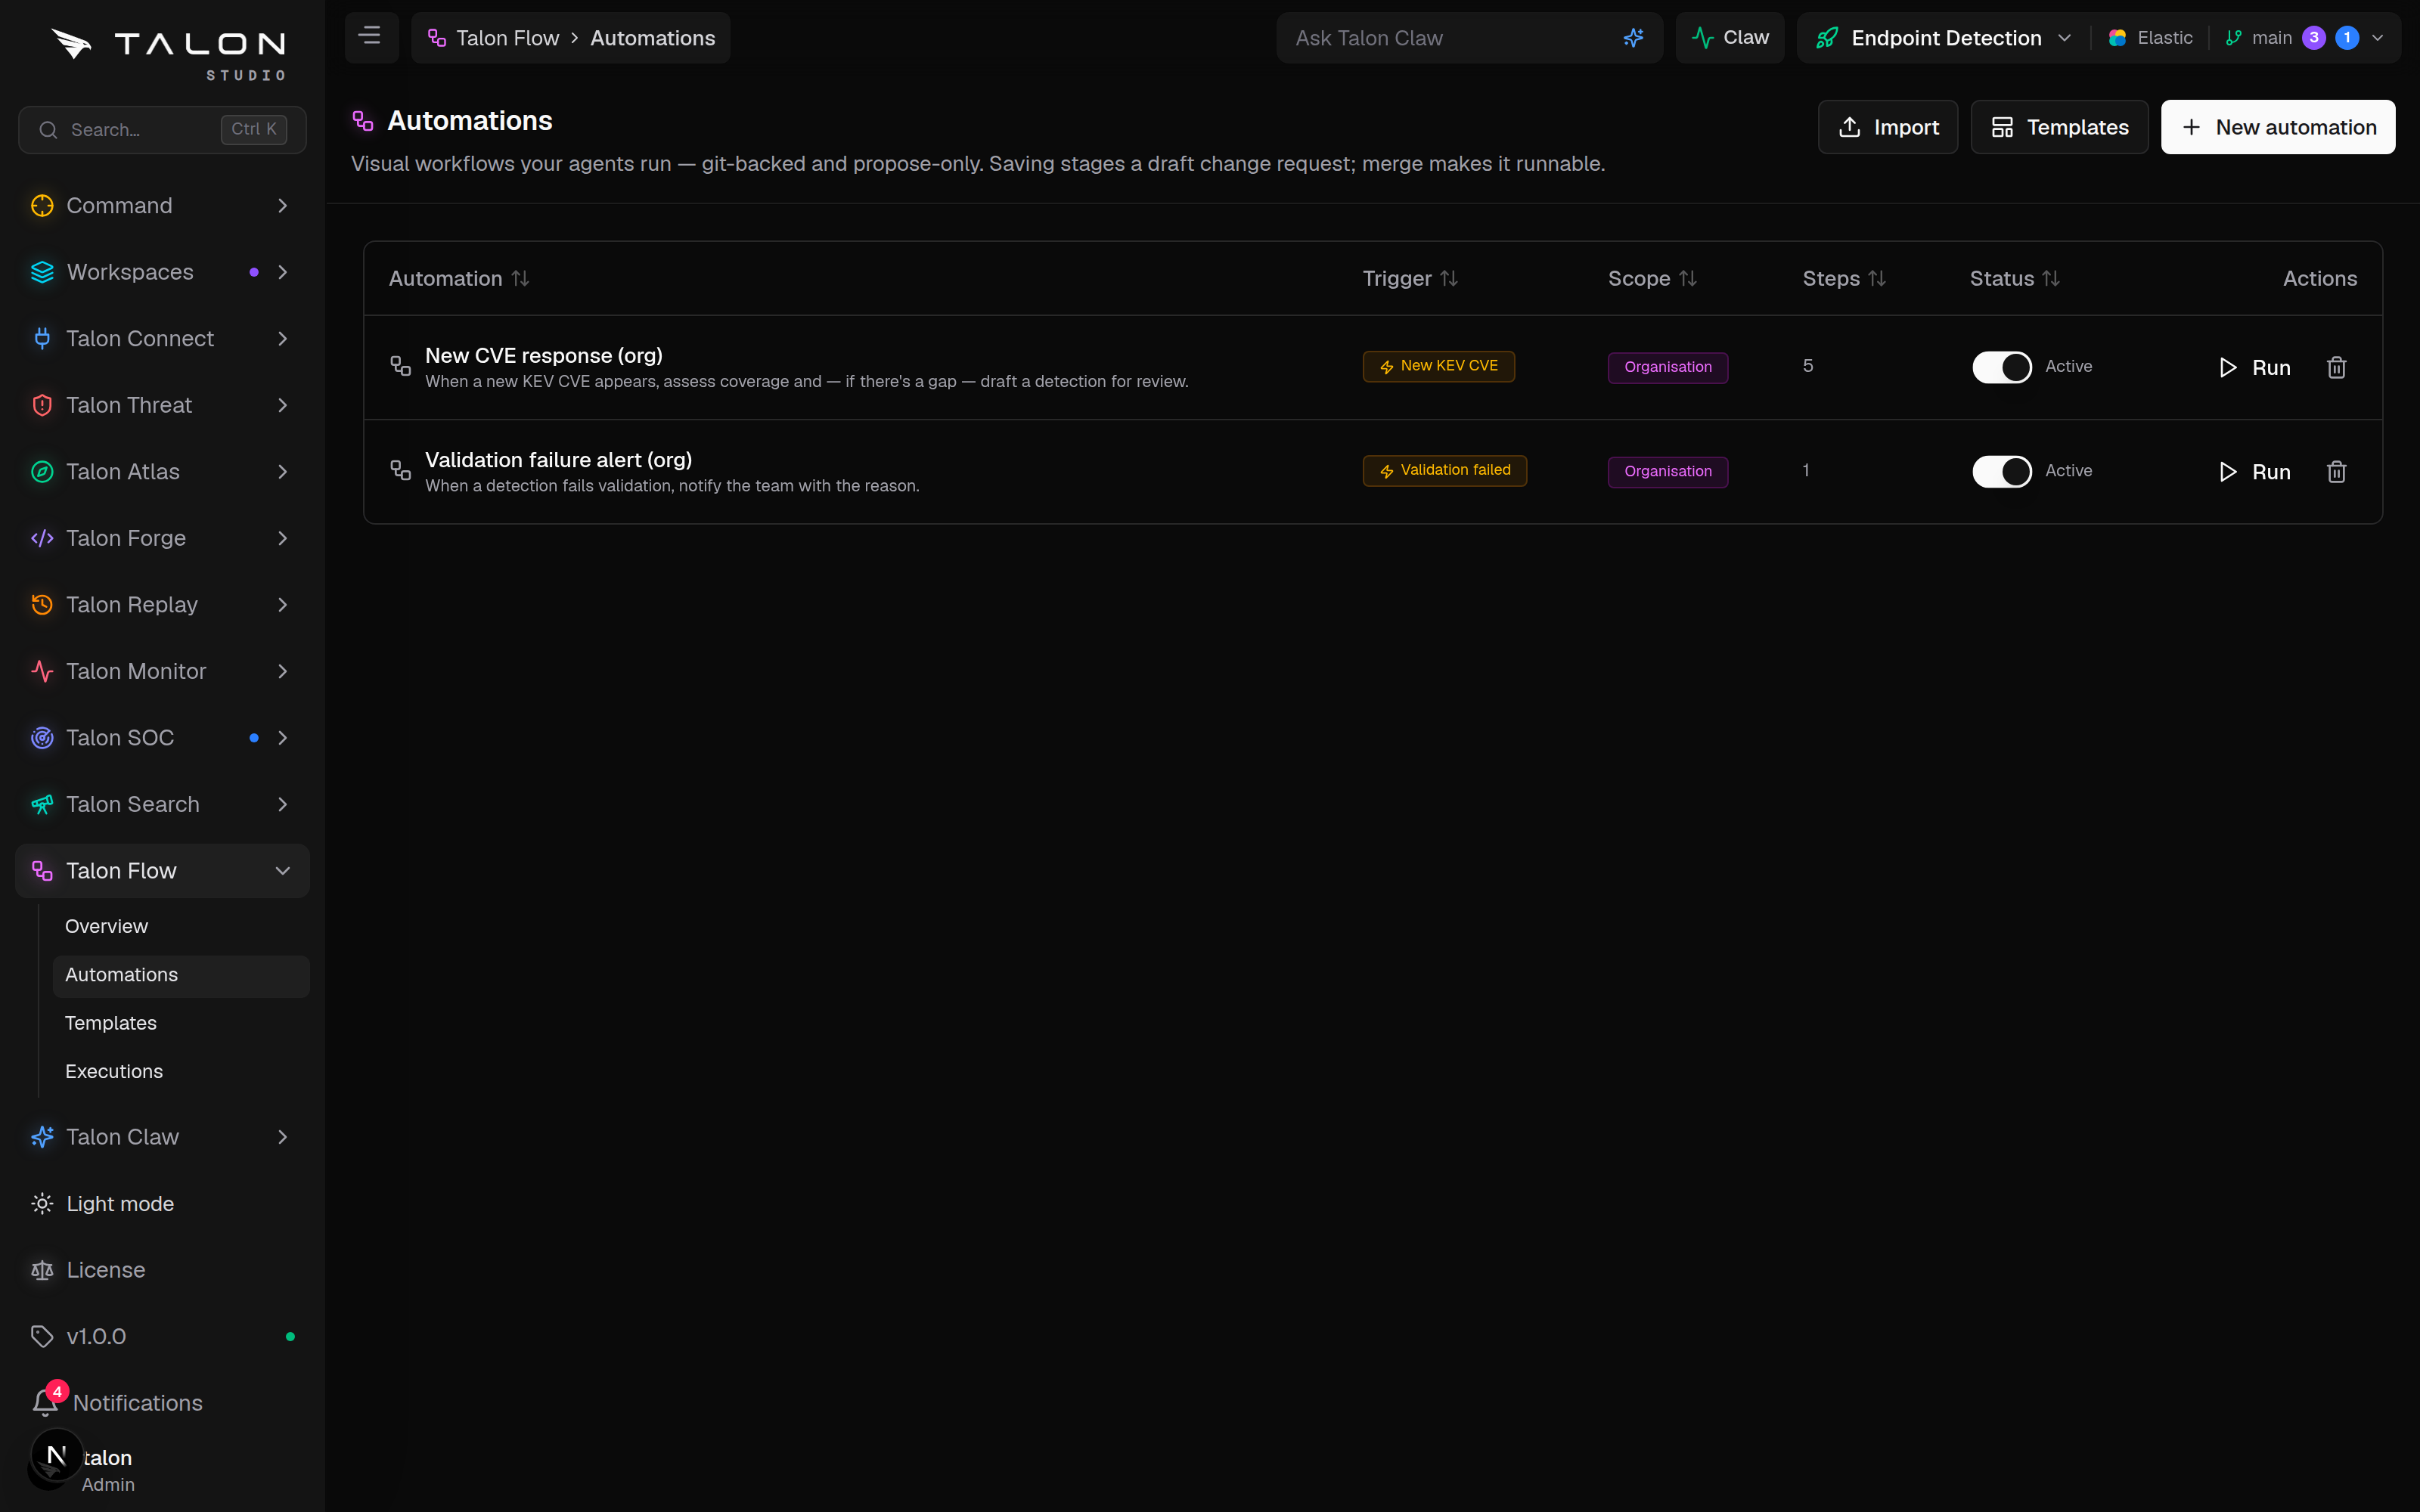The image size is (2420, 1512).
Task: Delete the New CVE response automation
Action: (2336, 367)
